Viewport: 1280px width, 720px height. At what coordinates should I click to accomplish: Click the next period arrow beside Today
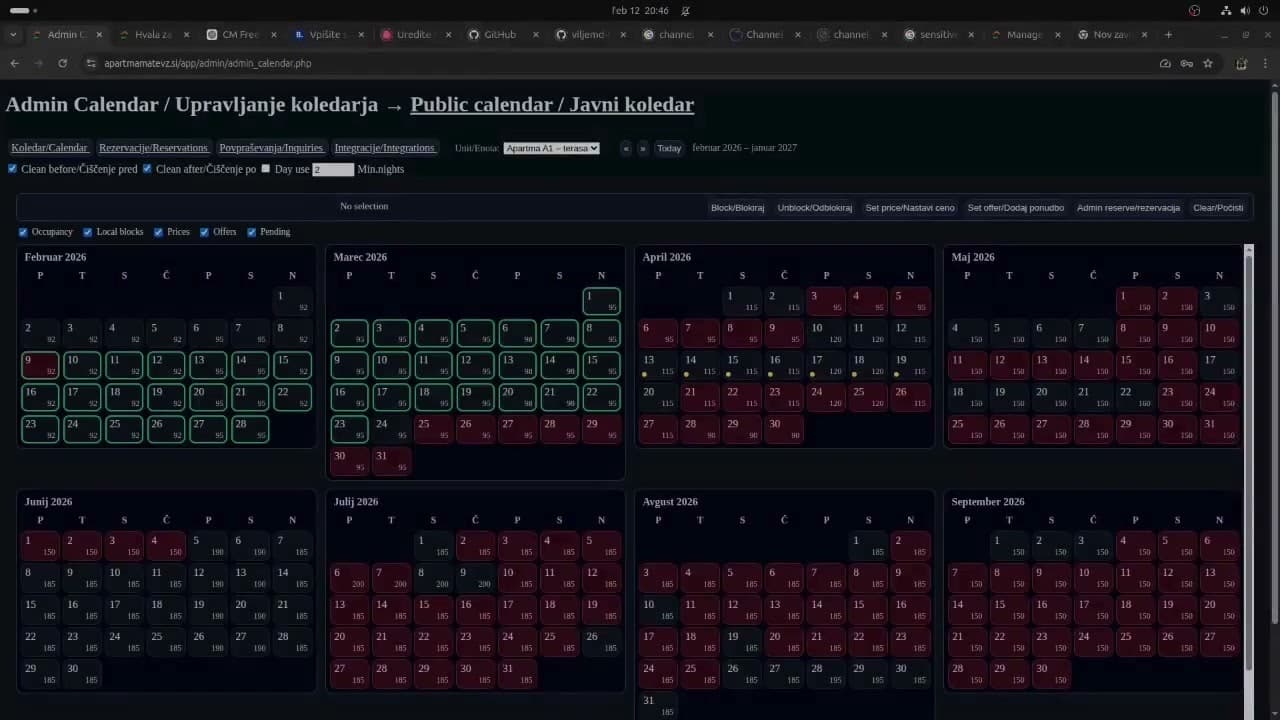pyautogui.click(x=641, y=148)
